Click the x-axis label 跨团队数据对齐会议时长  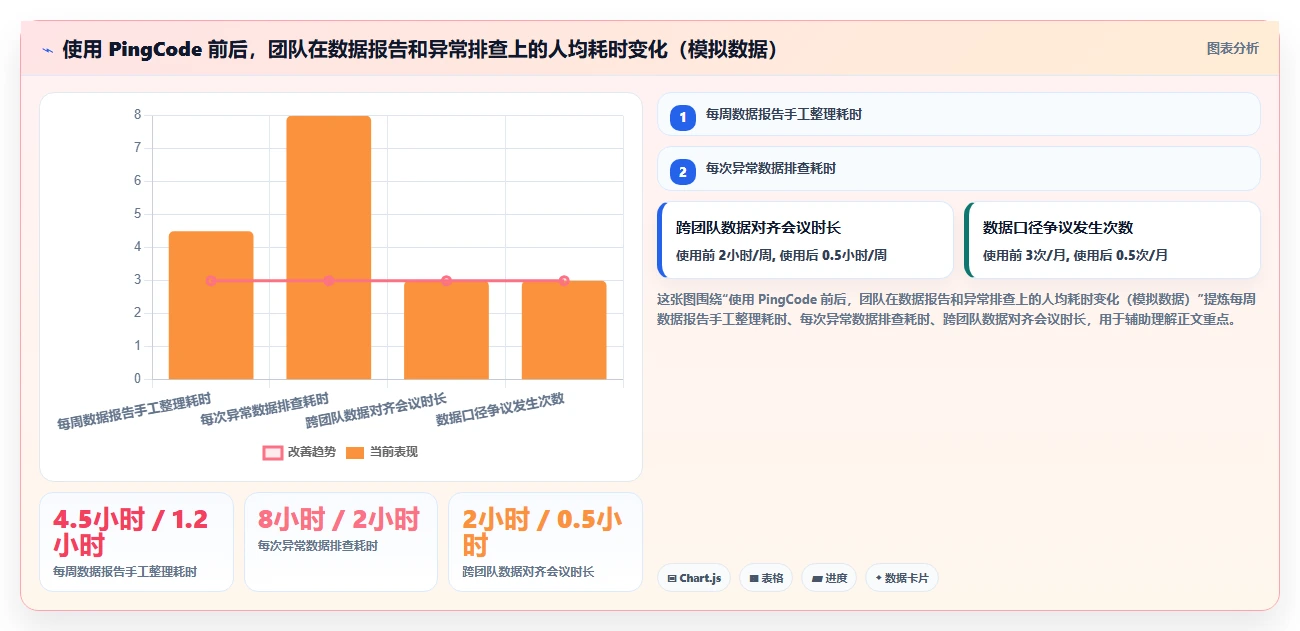coord(377,408)
